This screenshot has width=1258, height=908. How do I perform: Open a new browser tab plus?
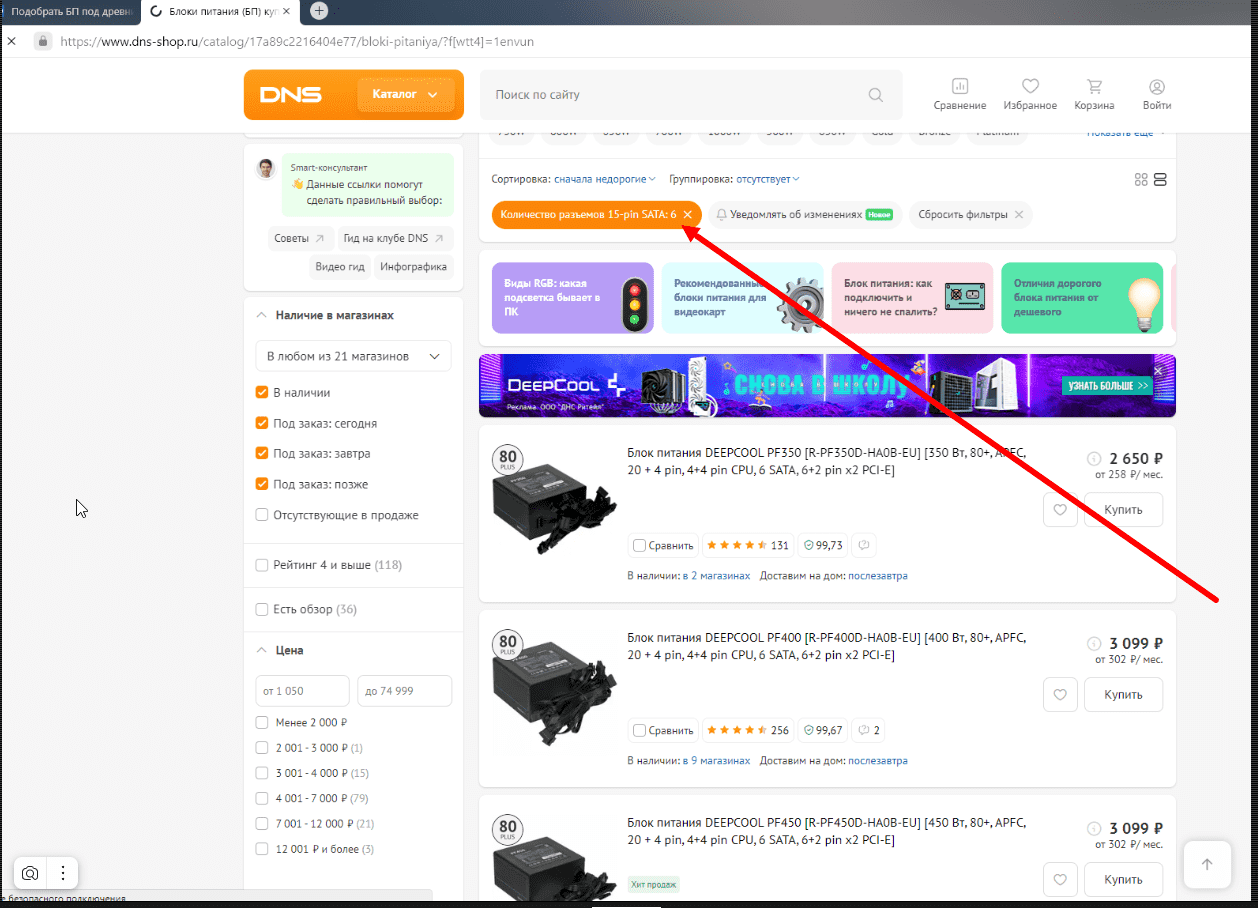(x=319, y=11)
